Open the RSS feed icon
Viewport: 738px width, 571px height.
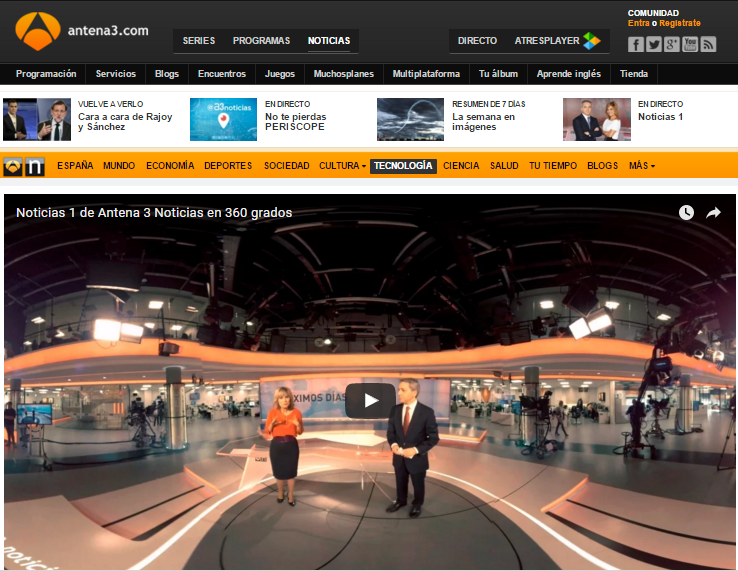(x=708, y=44)
